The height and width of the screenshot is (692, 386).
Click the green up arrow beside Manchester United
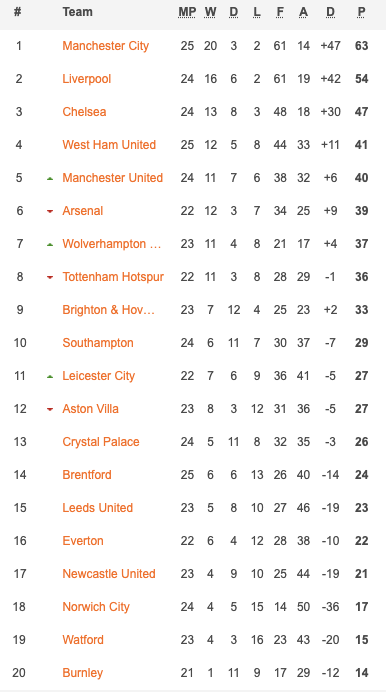point(50,178)
